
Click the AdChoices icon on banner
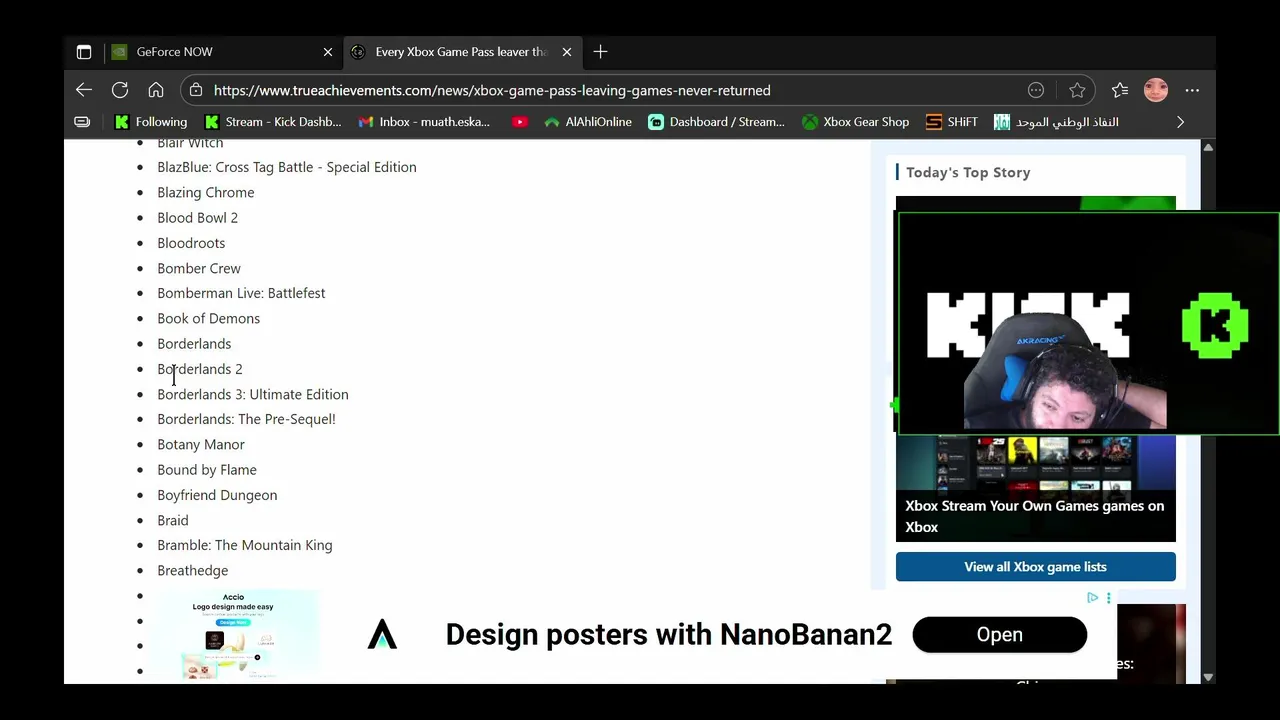[1092, 598]
